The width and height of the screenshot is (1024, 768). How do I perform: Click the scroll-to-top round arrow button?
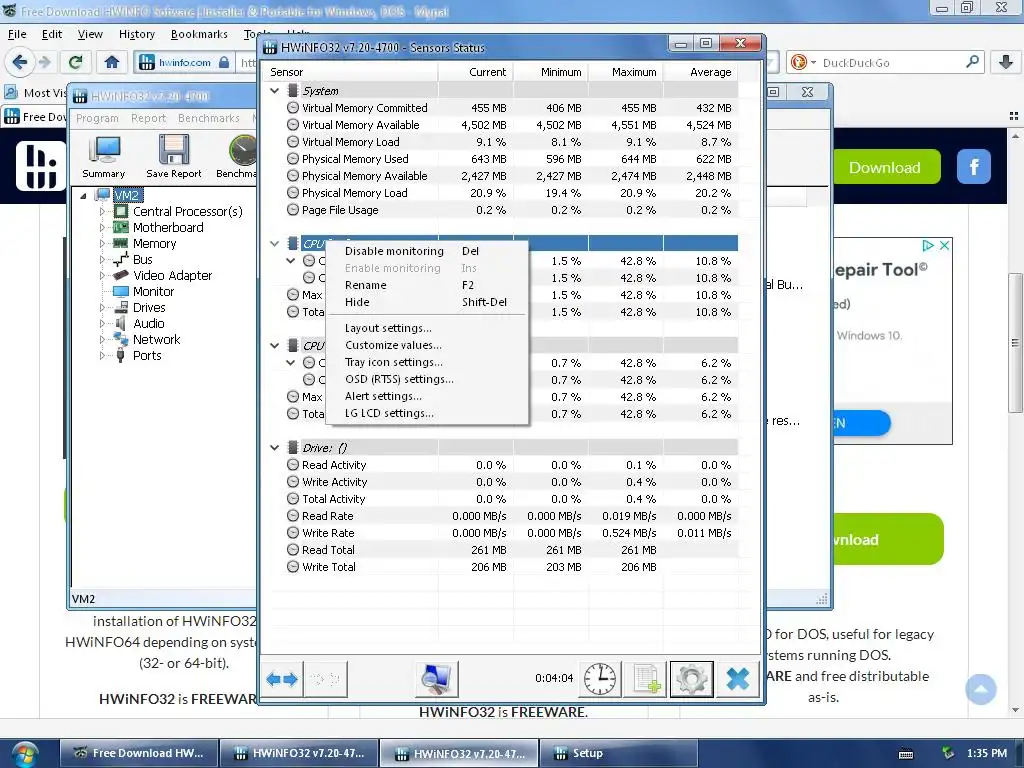[981, 689]
